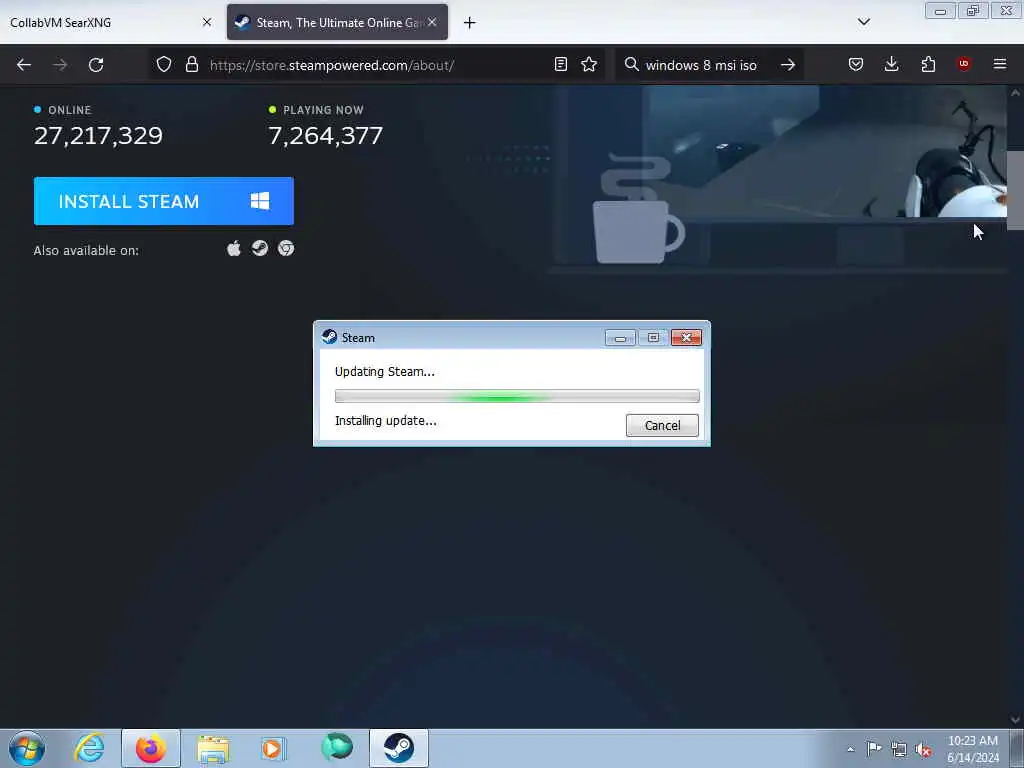1024x768 pixels.
Task: Select the SteamOS download icon
Action: 260,248
